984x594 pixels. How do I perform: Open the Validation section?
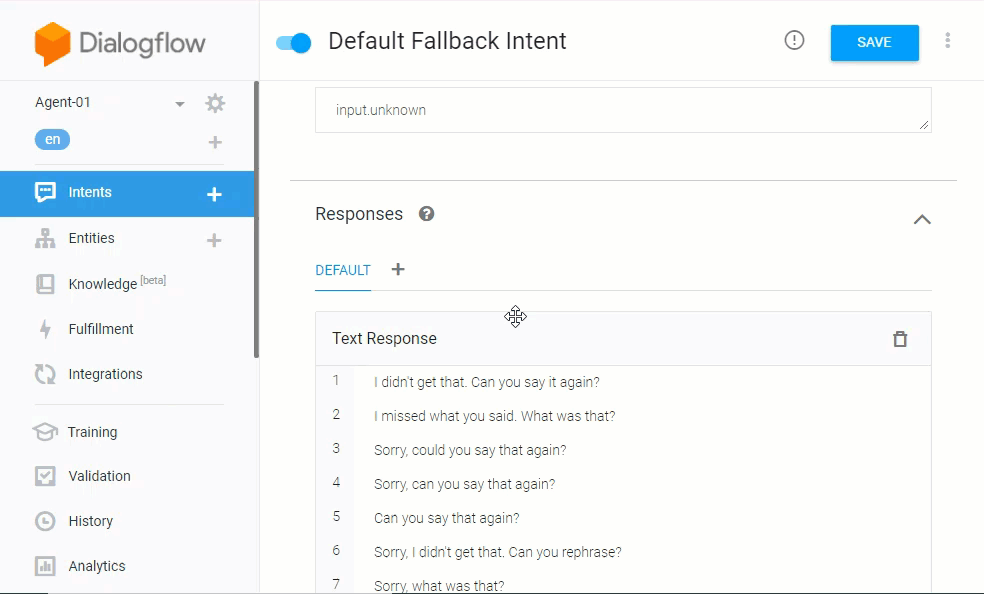pos(45,476)
